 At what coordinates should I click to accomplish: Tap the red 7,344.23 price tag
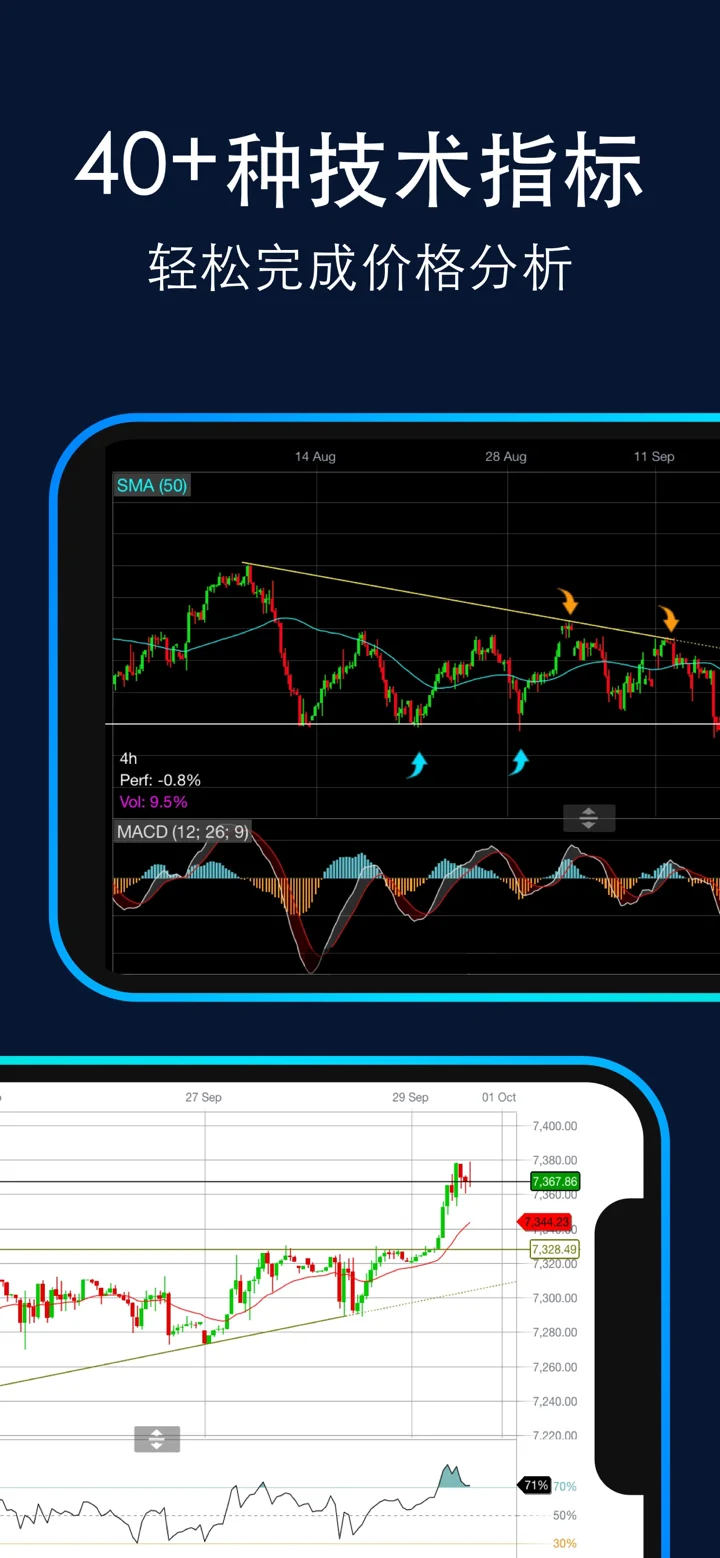(x=545, y=1221)
